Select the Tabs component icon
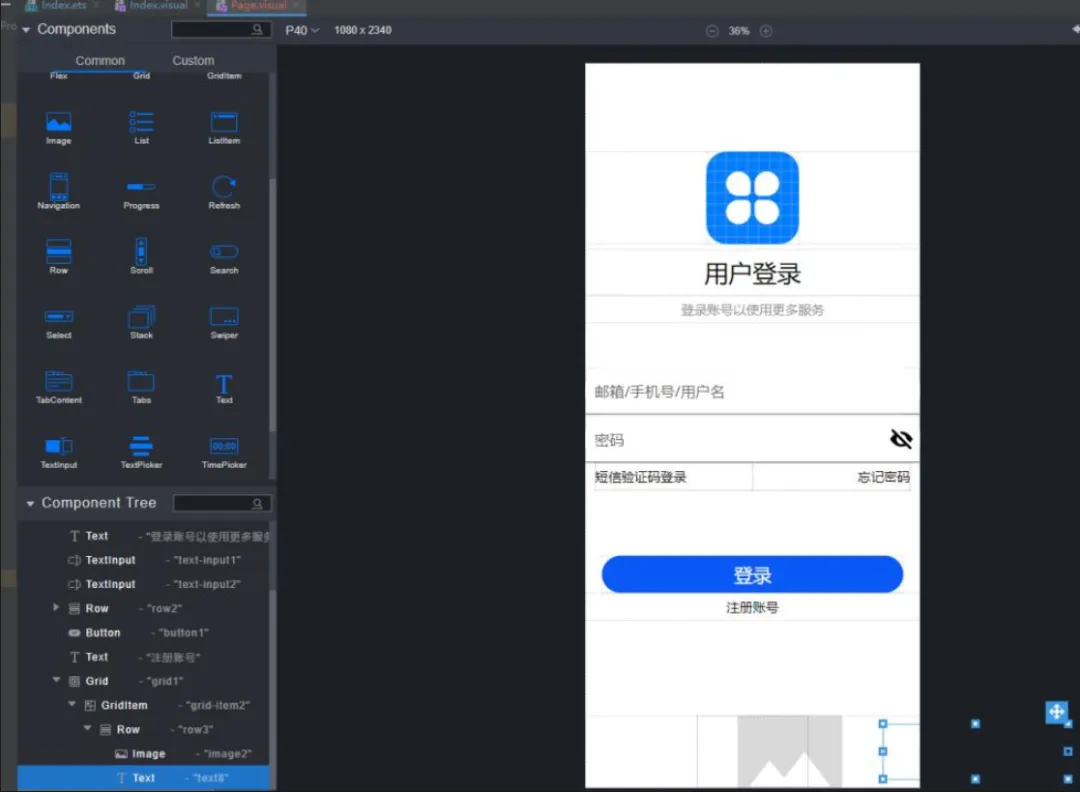Image resolution: width=1080 pixels, height=792 pixels. [141, 381]
